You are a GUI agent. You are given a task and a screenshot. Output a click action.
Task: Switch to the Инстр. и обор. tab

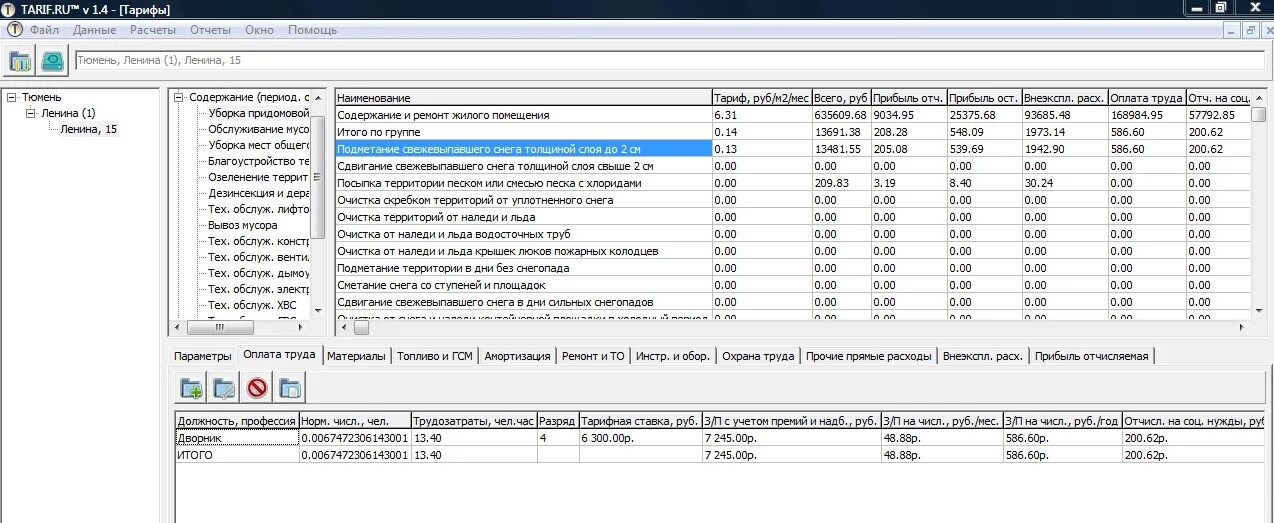pos(673,356)
